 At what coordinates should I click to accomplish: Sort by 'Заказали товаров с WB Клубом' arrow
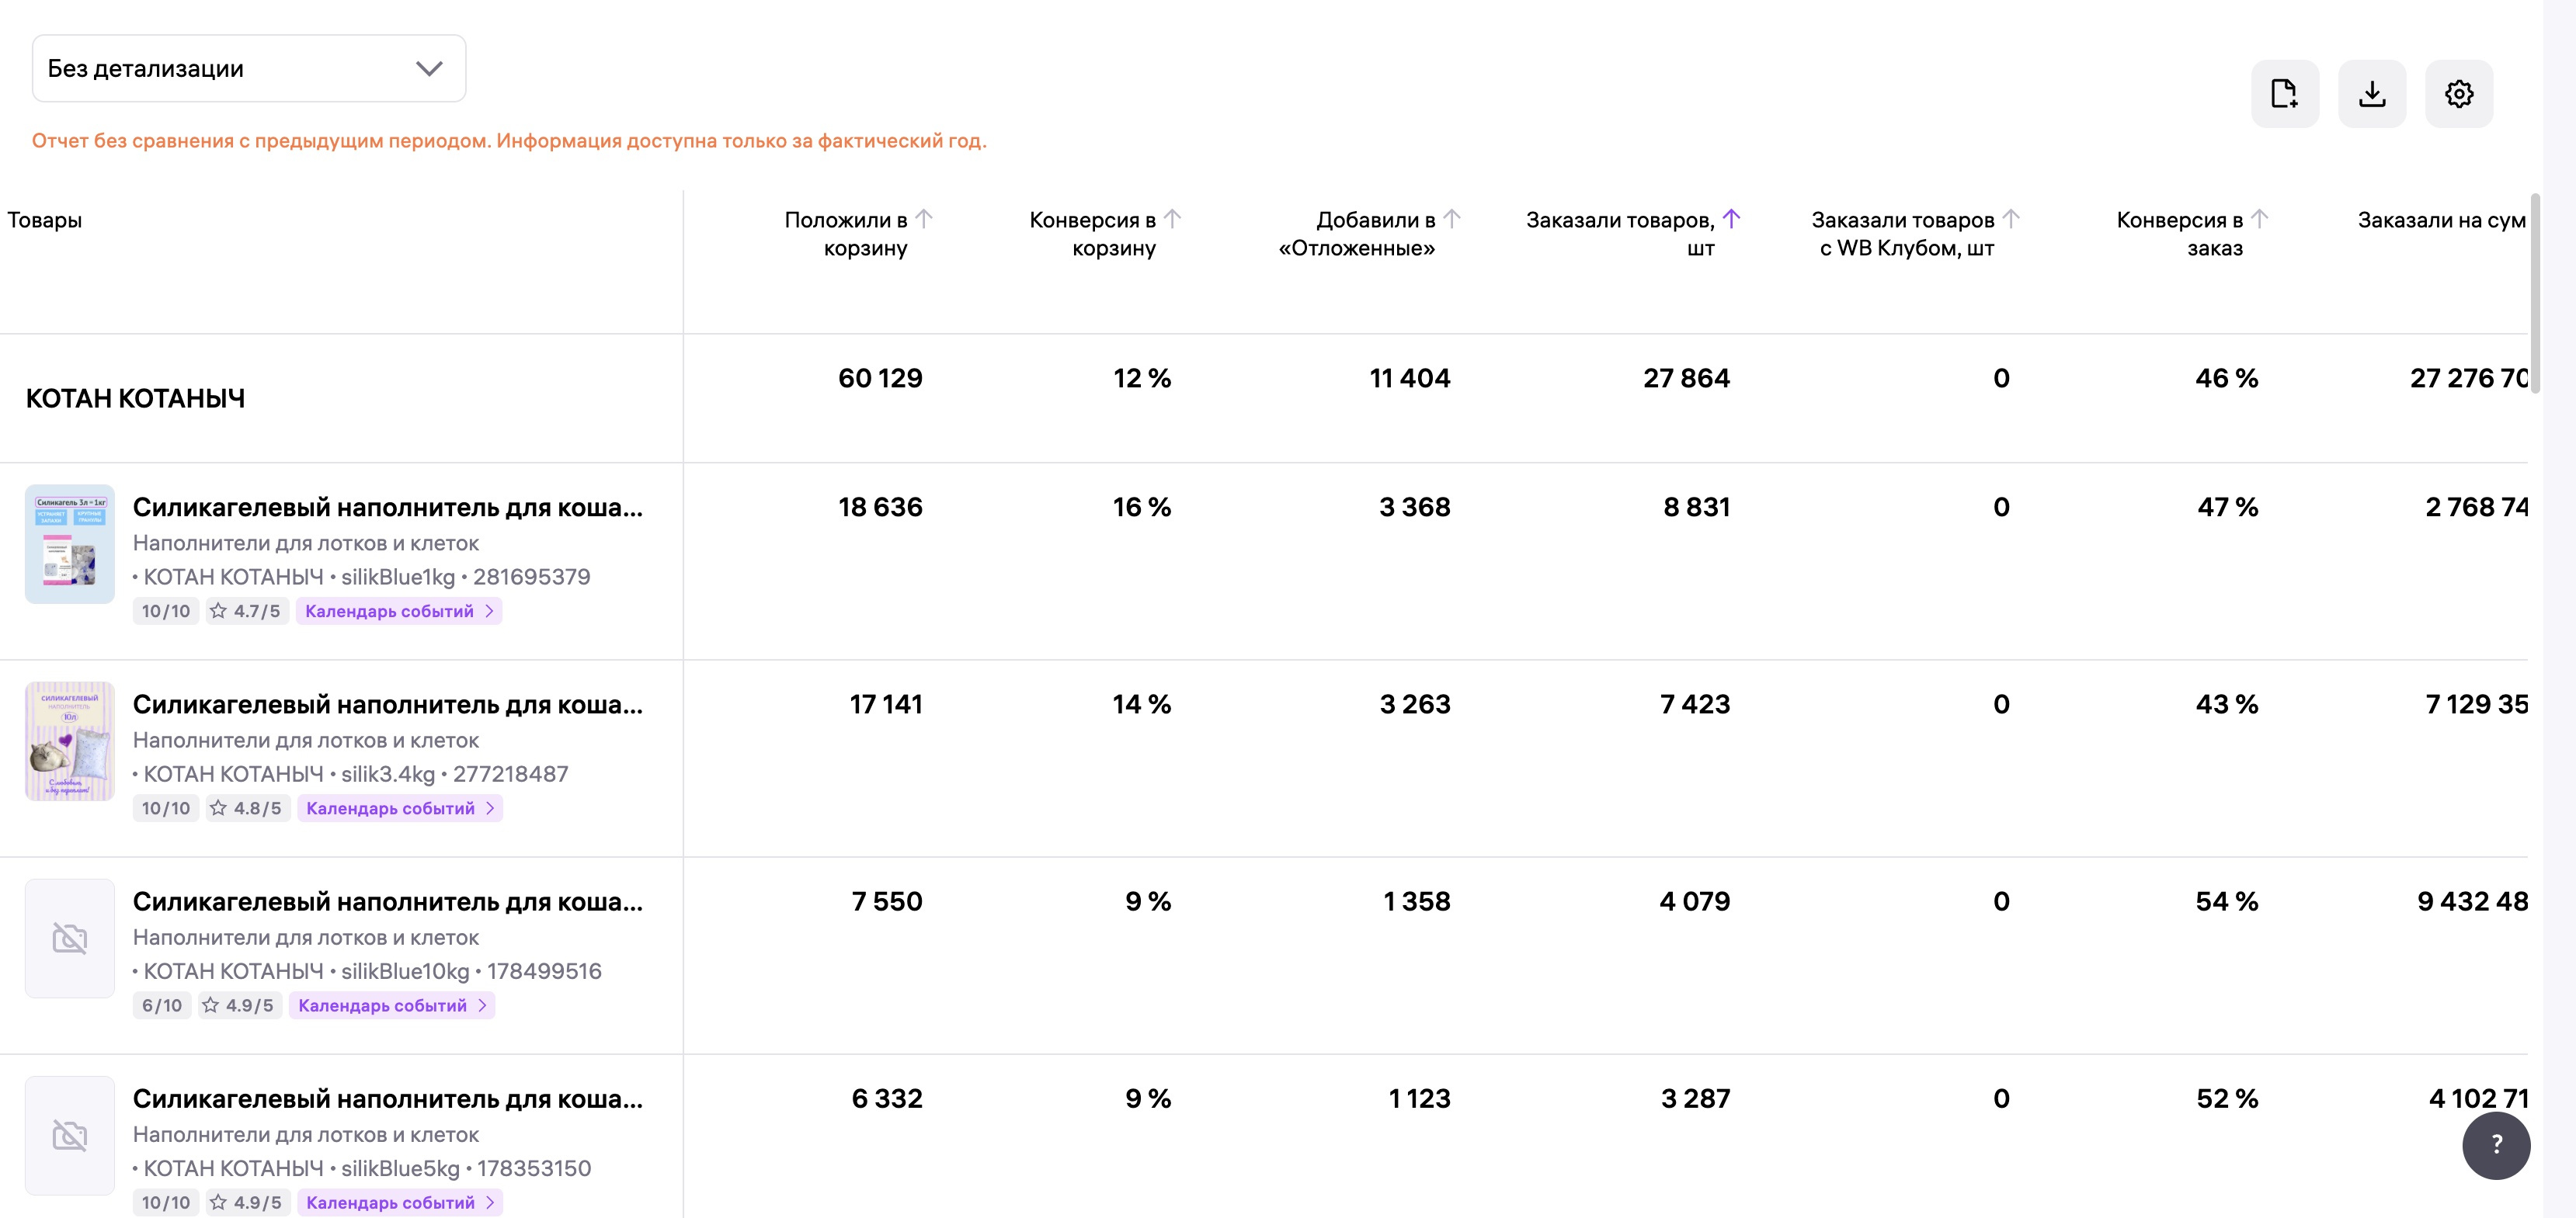click(x=2011, y=218)
